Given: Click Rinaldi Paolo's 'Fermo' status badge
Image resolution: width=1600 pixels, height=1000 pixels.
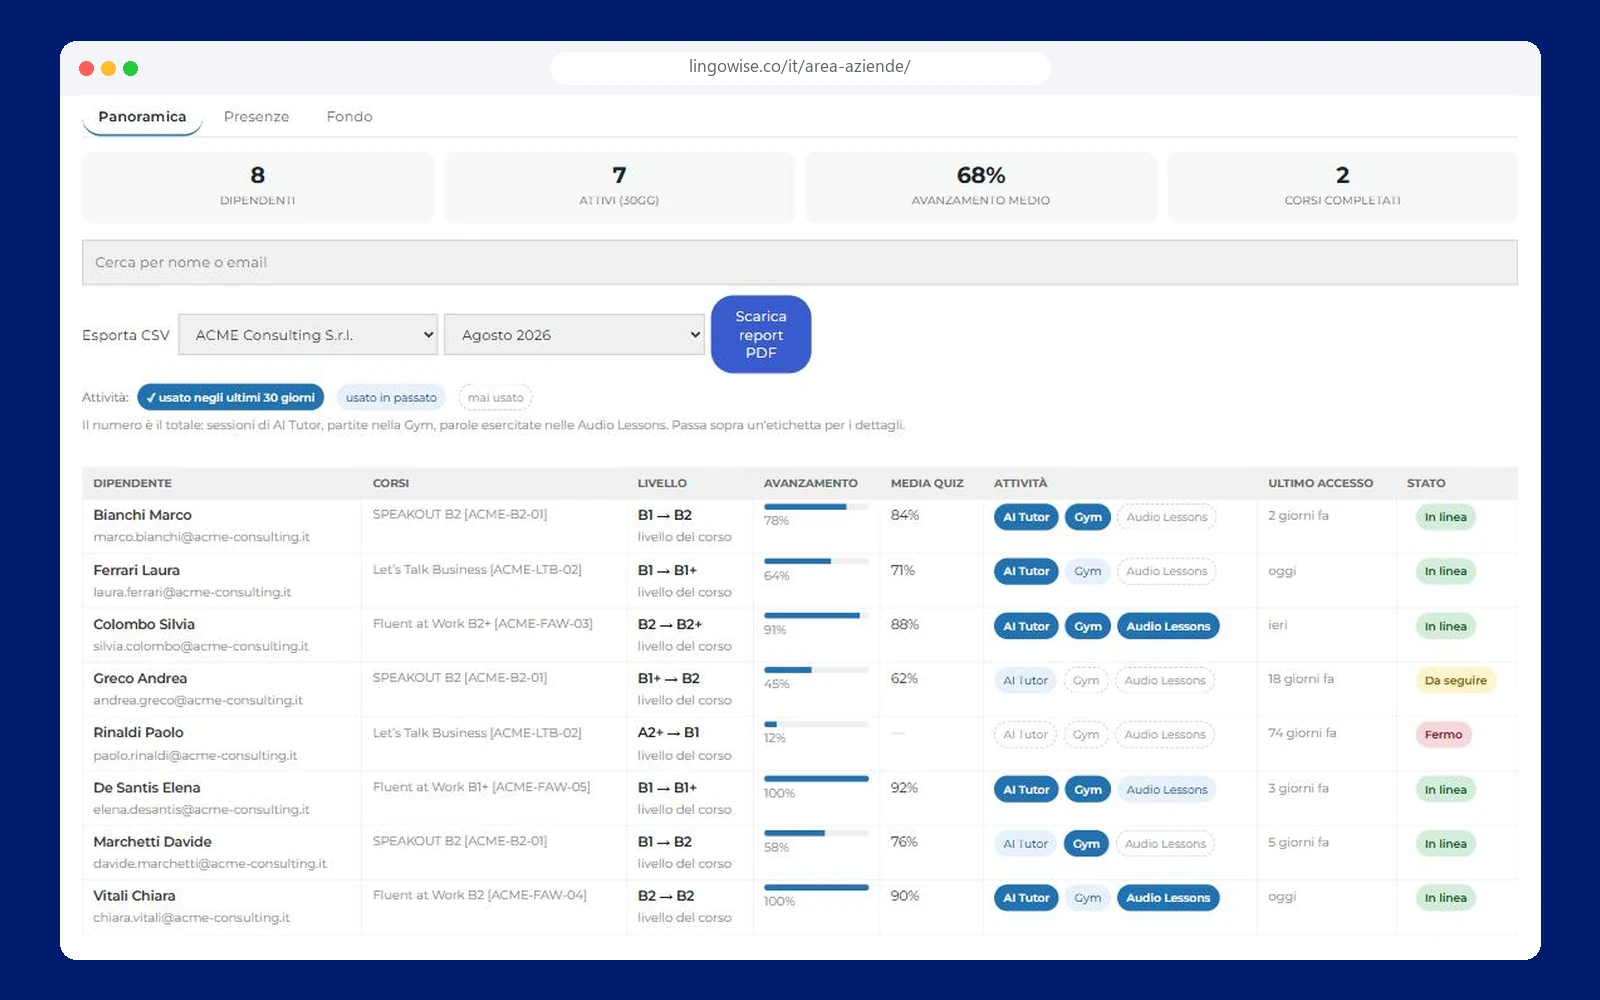Looking at the screenshot, I should (1443, 735).
